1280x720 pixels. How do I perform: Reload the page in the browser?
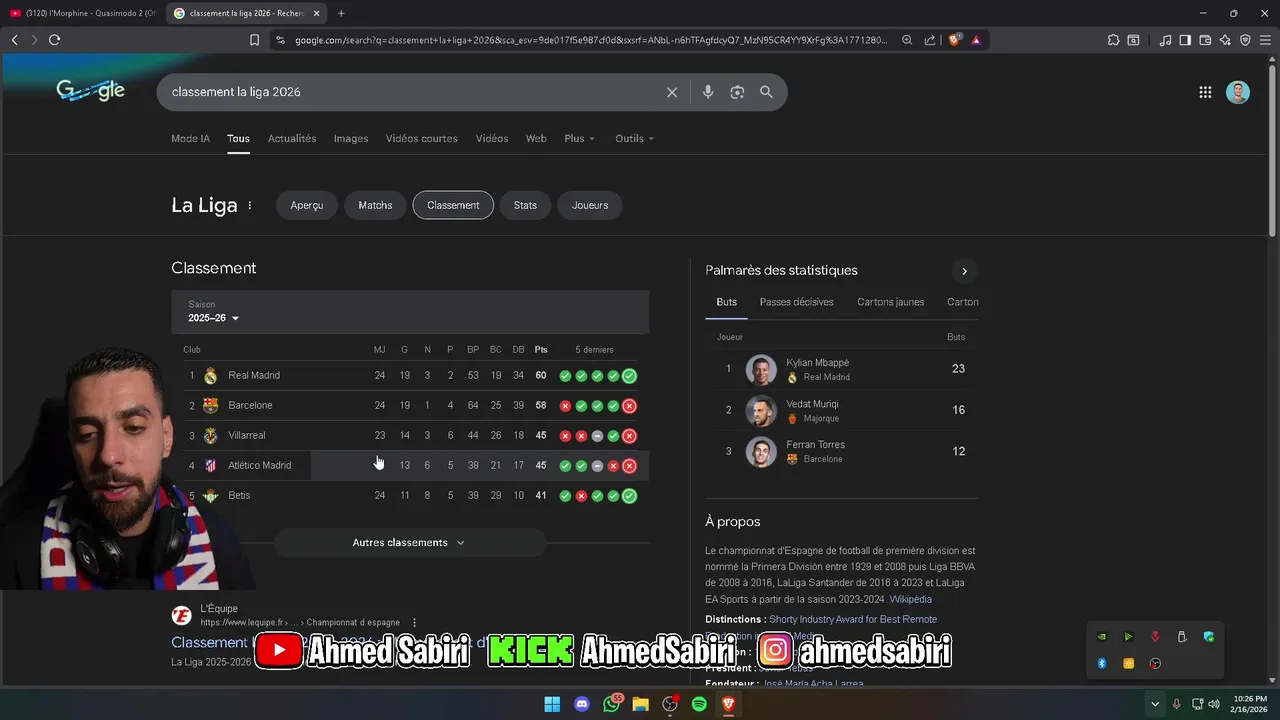[54, 40]
